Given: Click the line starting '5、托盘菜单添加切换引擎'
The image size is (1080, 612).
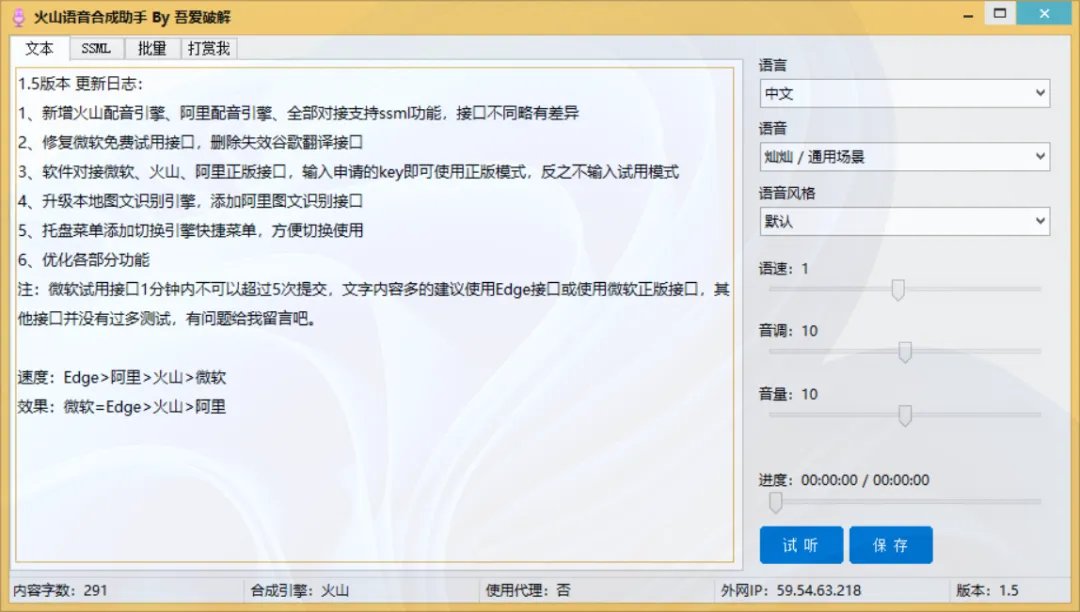Looking at the screenshot, I should coord(190,231).
